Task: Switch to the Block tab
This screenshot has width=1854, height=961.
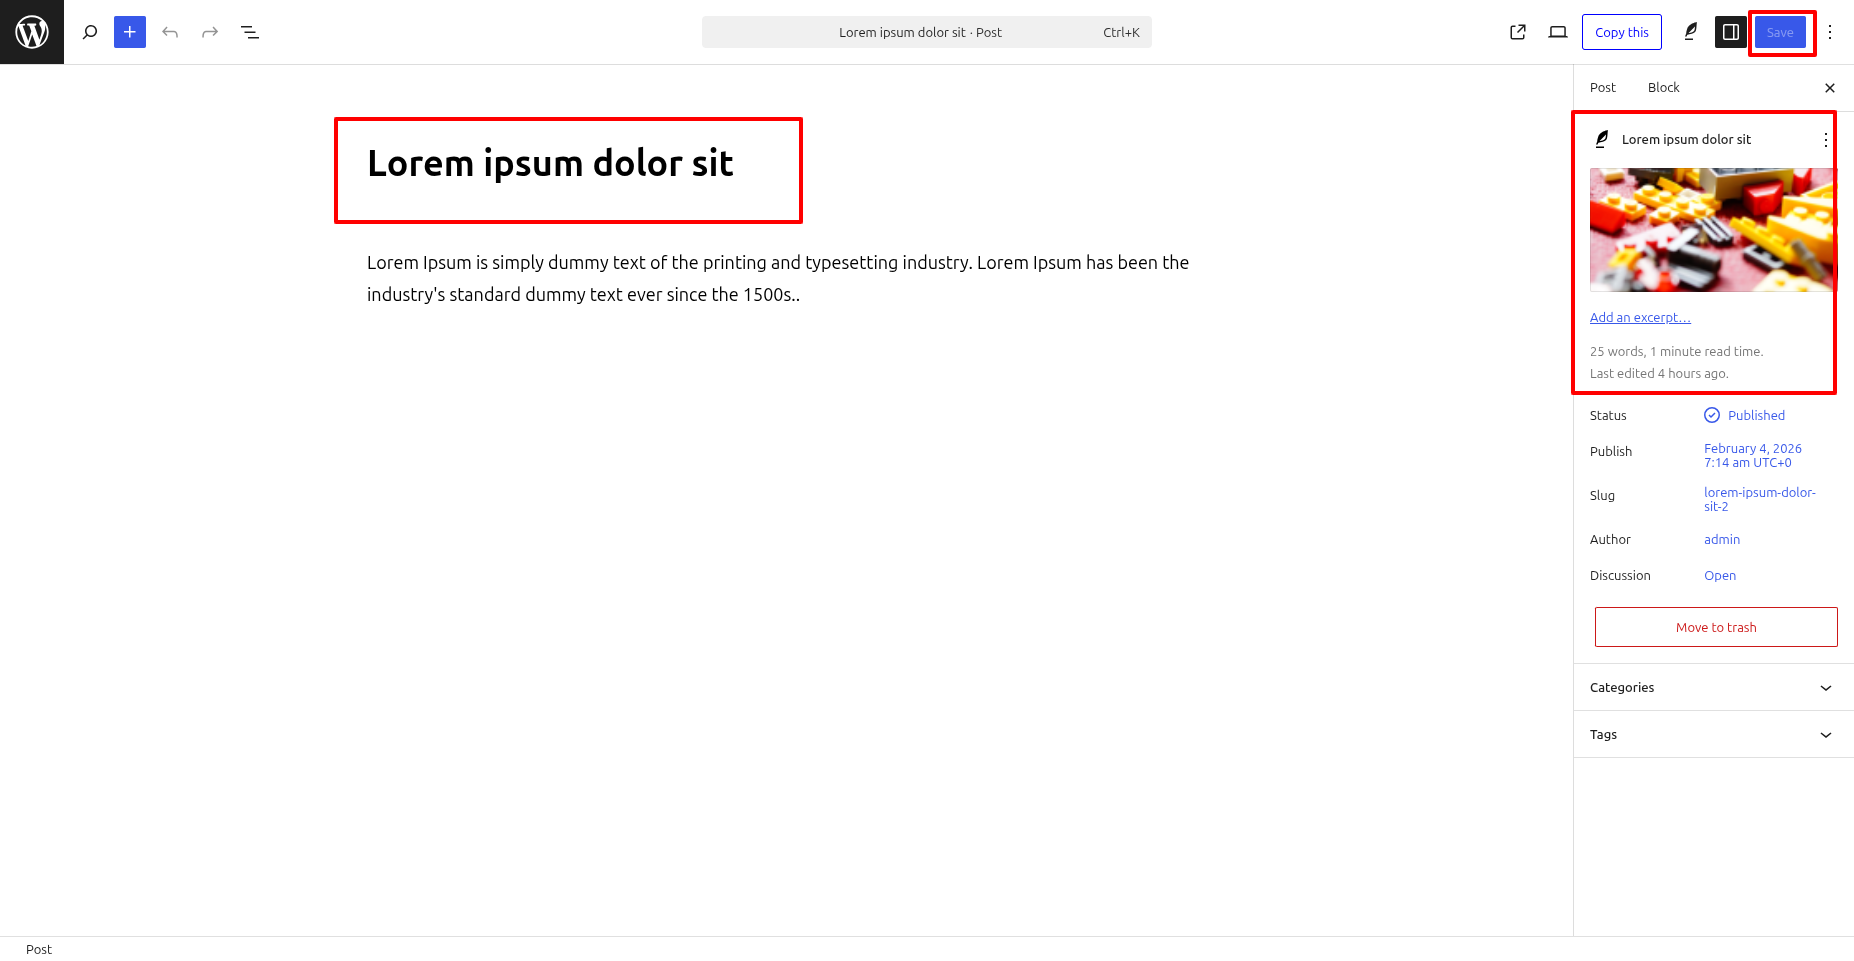Action: click(x=1663, y=87)
